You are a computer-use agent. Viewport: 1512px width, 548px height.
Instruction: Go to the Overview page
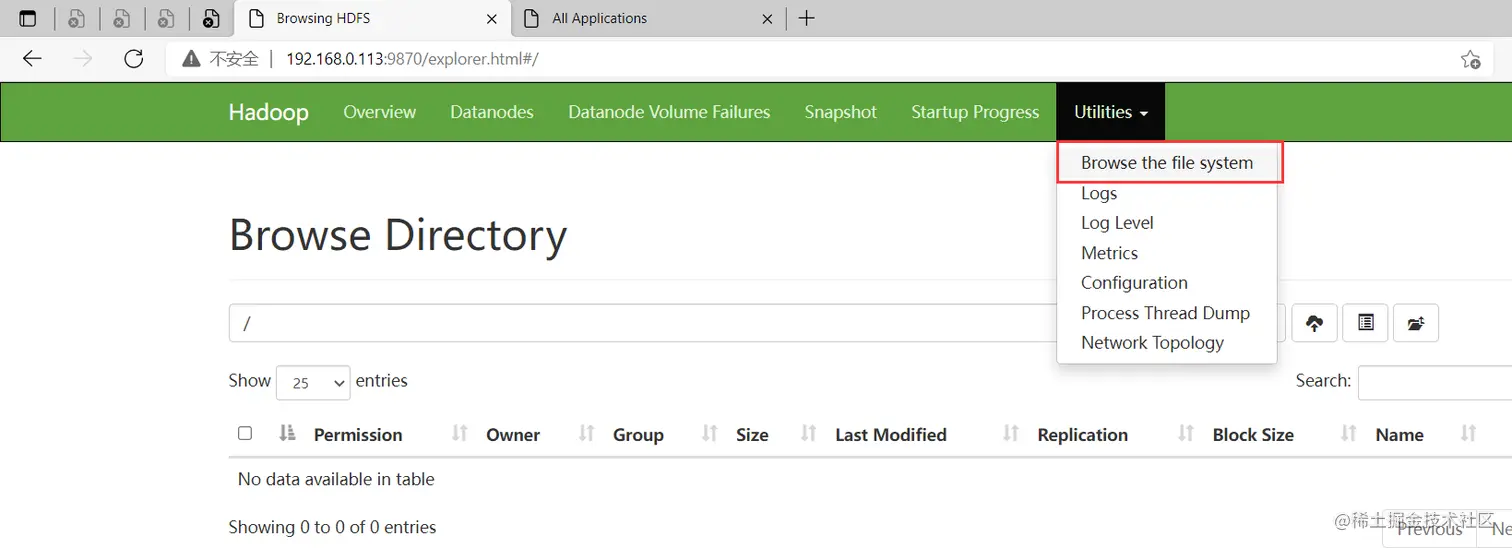click(x=379, y=112)
